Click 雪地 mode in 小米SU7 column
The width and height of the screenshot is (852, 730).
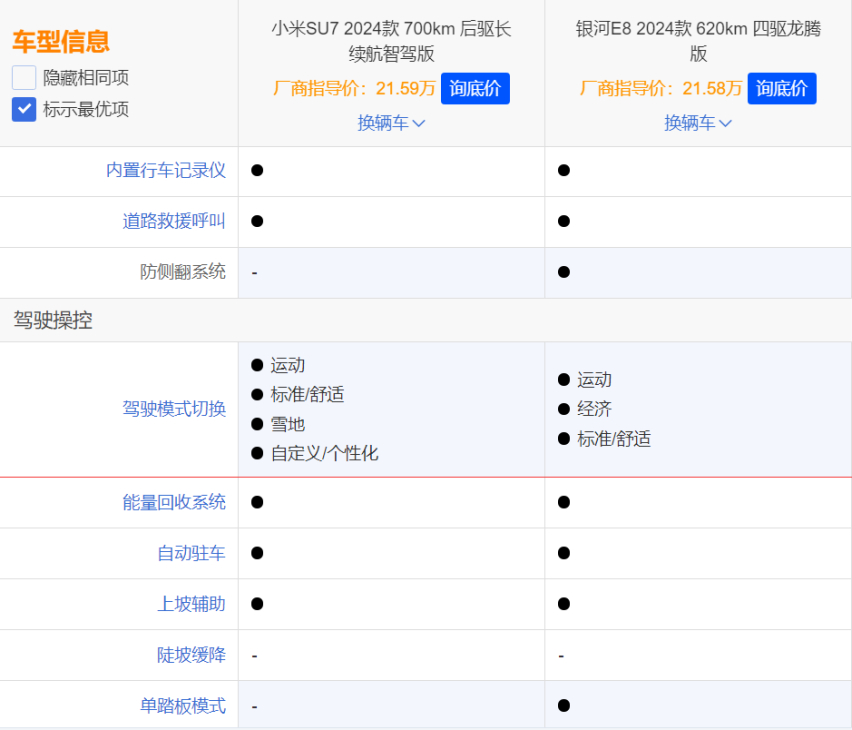[x=288, y=425]
